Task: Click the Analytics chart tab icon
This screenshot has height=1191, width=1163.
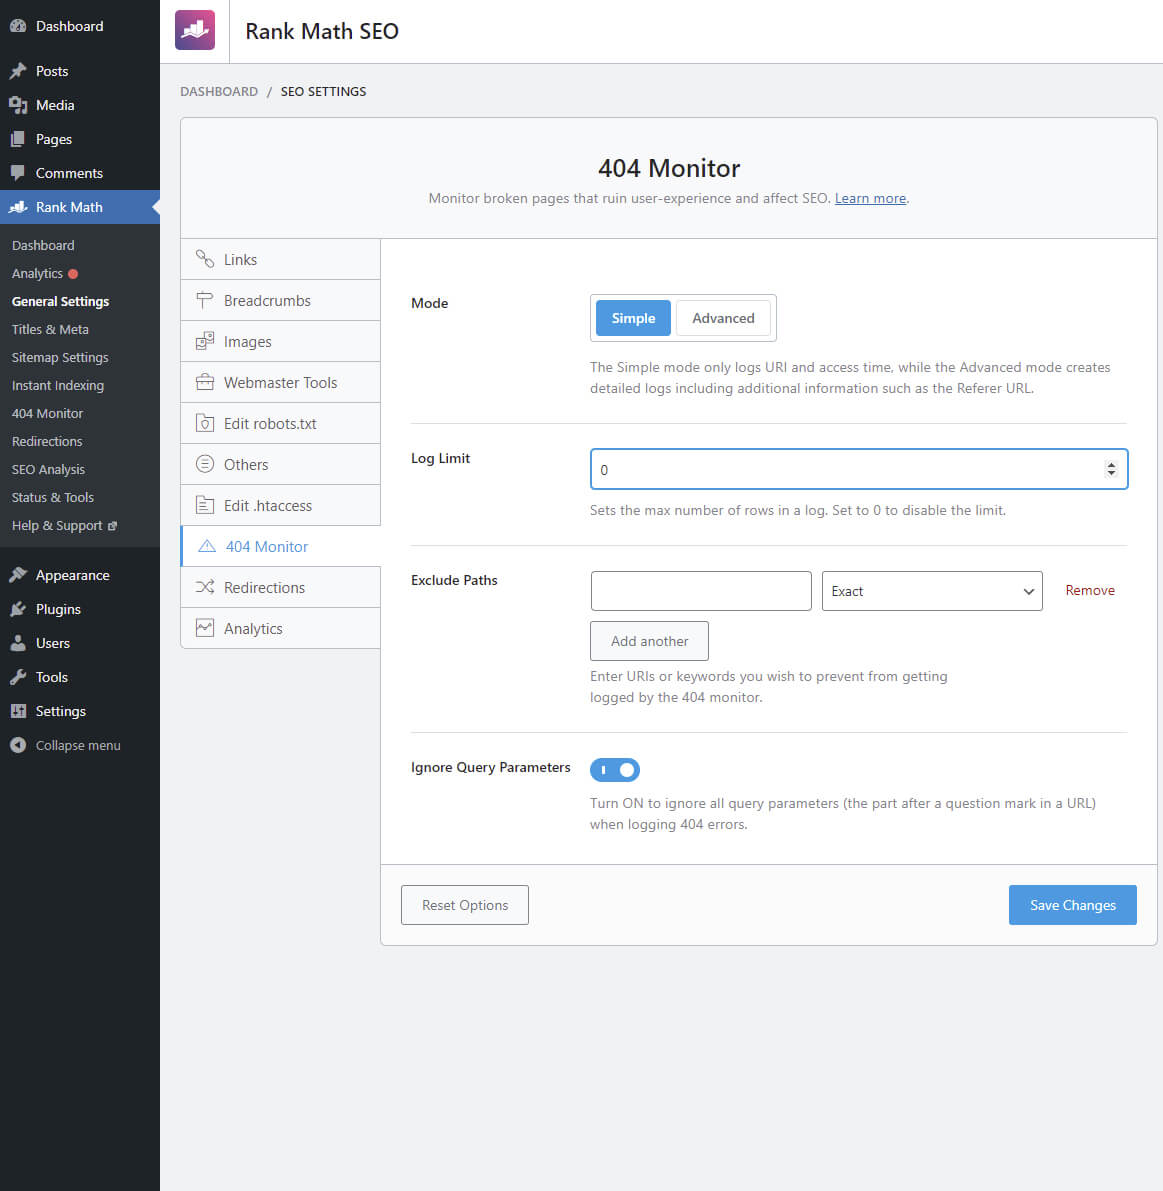Action: pyautogui.click(x=204, y=628)
